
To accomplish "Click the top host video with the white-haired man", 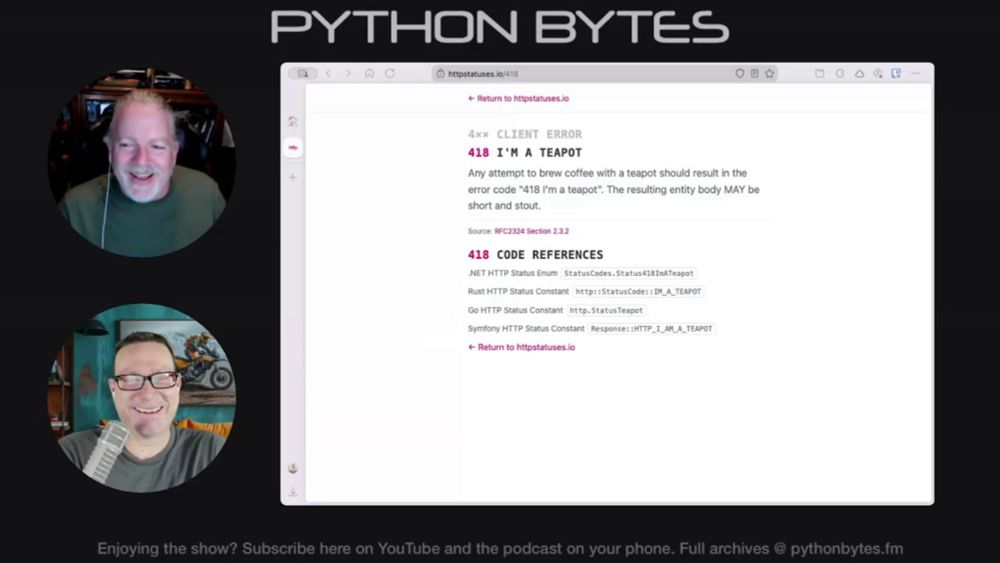I will (142, 163).
